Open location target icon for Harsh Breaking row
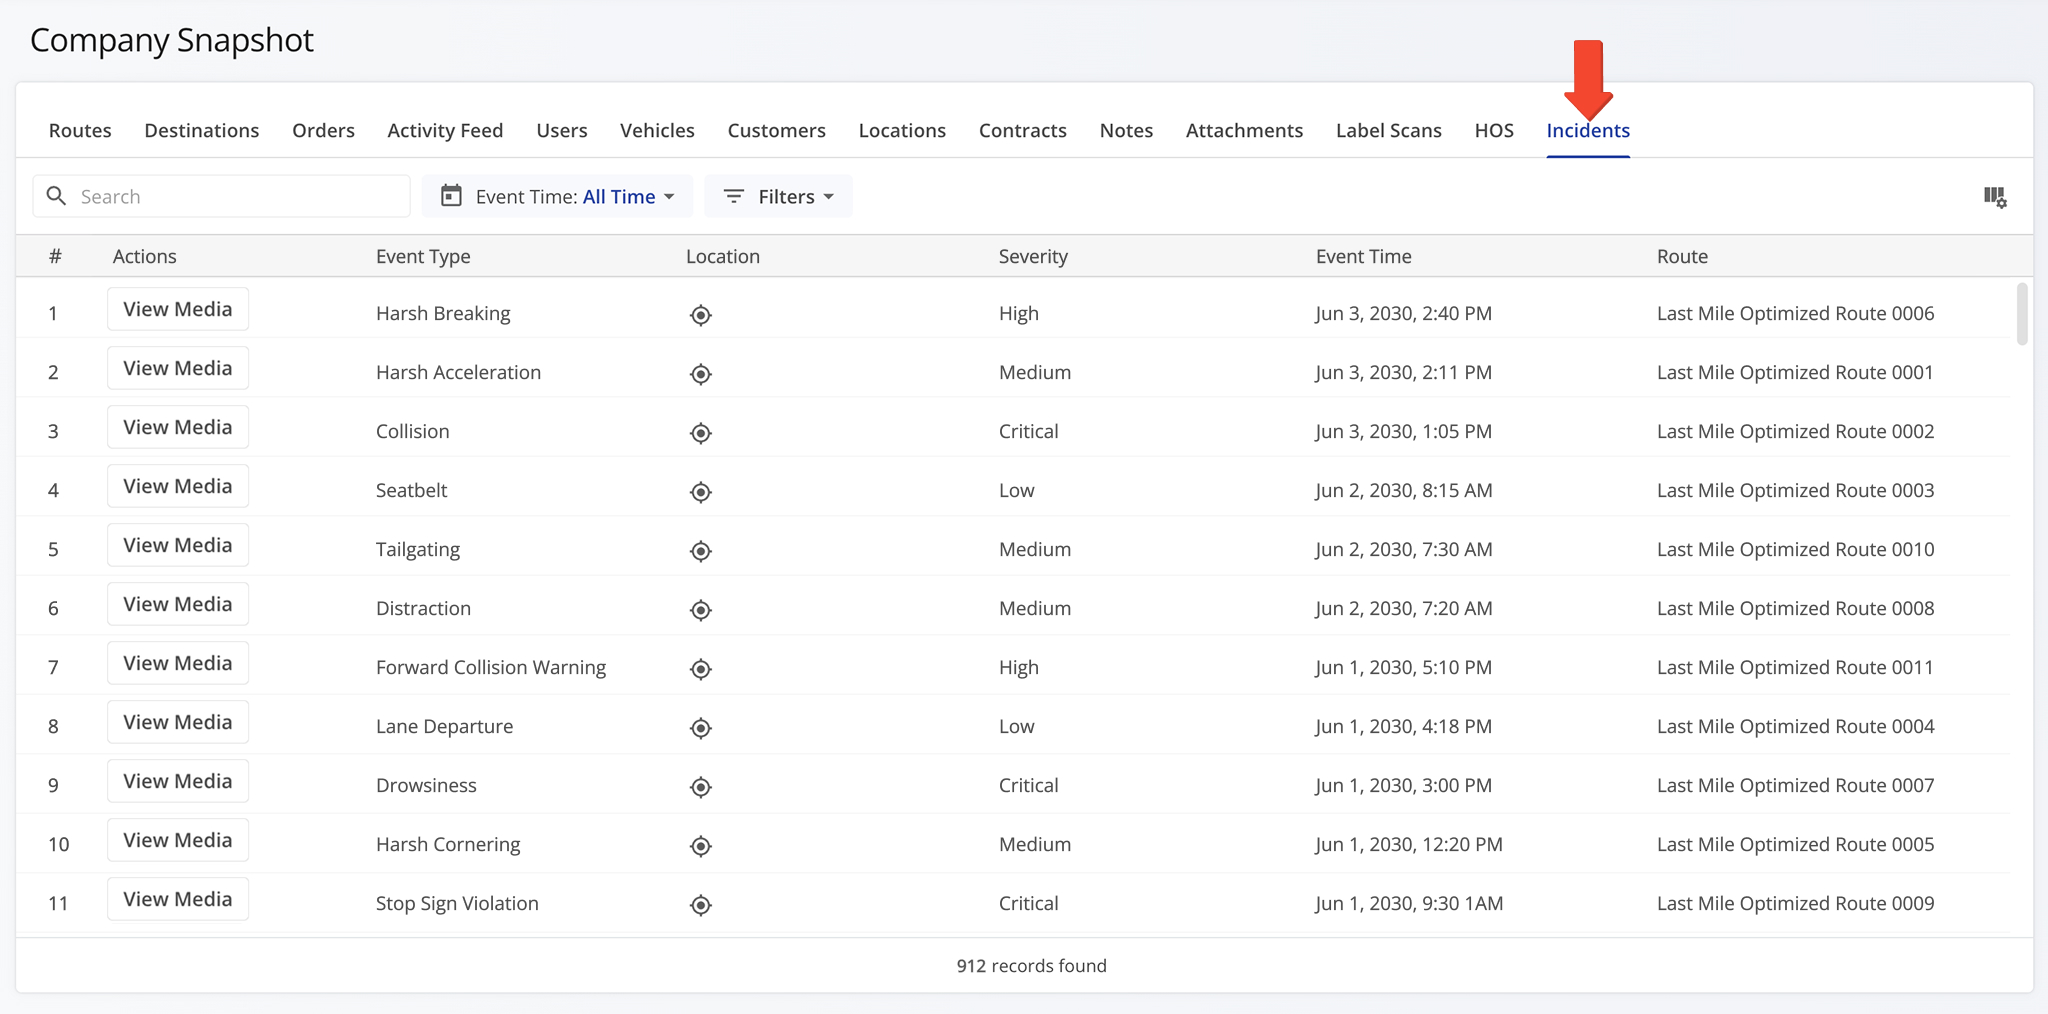The image size is (2048, 1014). (701, 315)
